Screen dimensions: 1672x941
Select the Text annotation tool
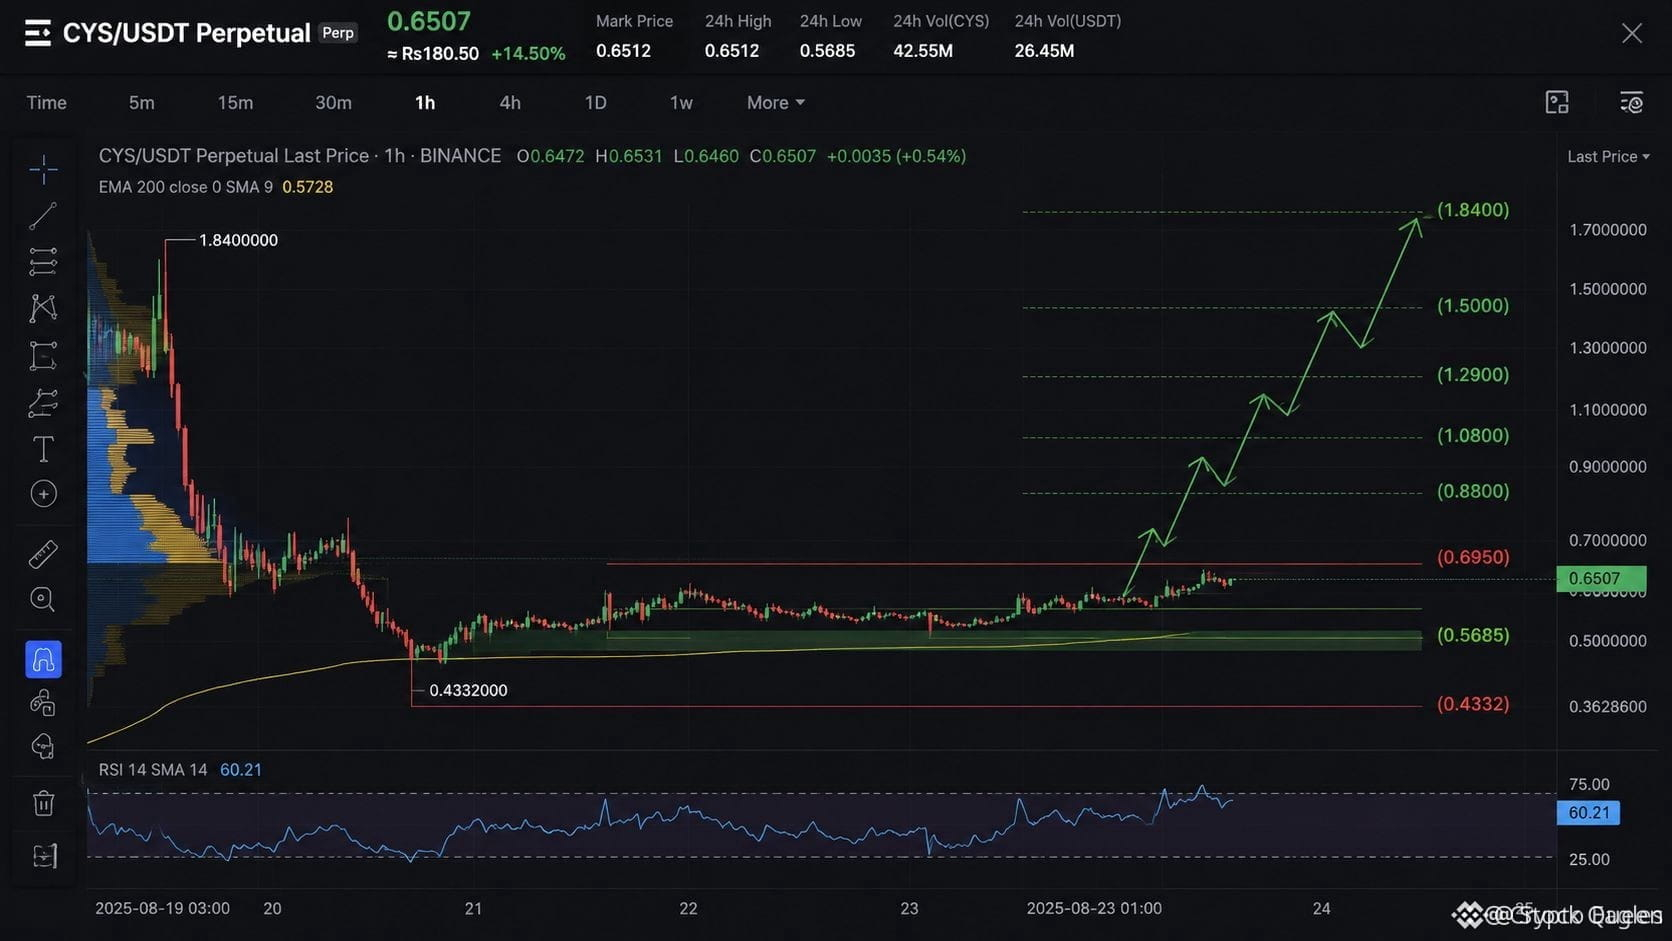43,449
